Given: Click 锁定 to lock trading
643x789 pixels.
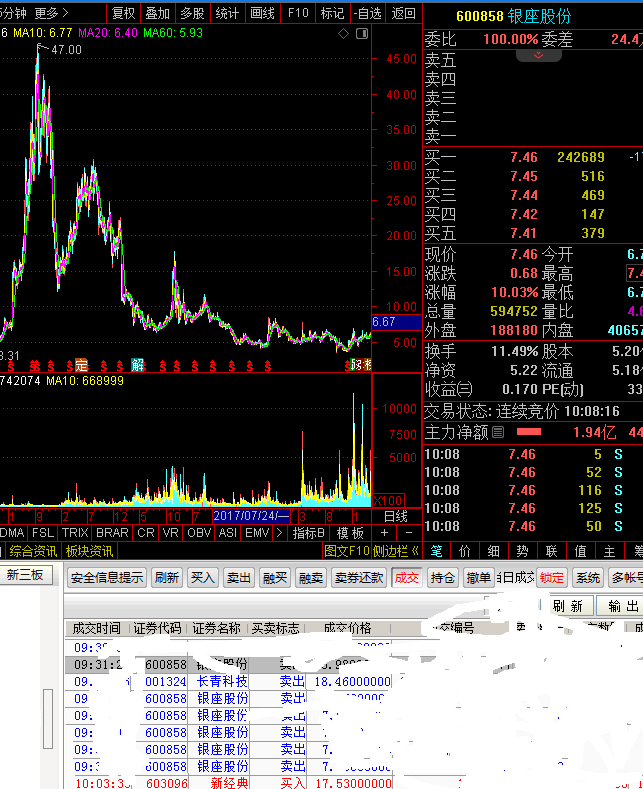Looking at the screenshot, I should click(551, 578).
